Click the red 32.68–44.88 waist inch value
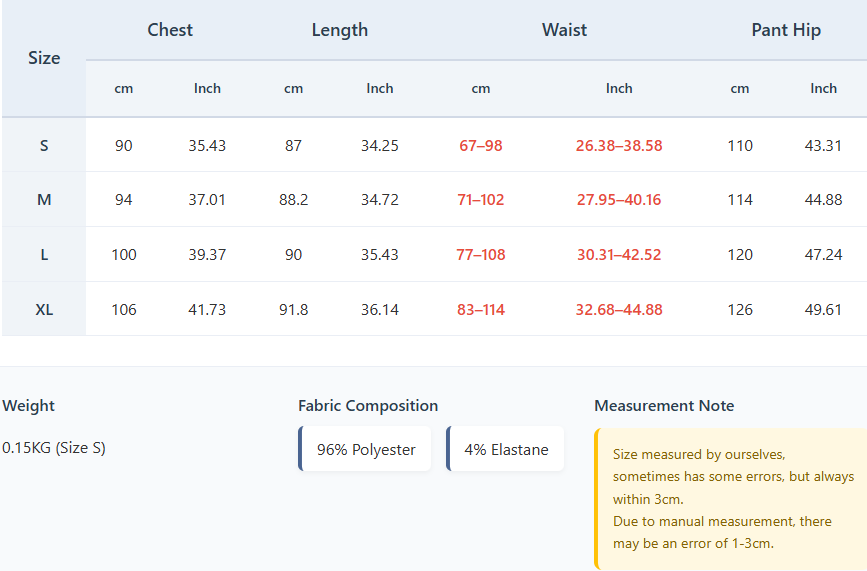 (x=619, y=310)
